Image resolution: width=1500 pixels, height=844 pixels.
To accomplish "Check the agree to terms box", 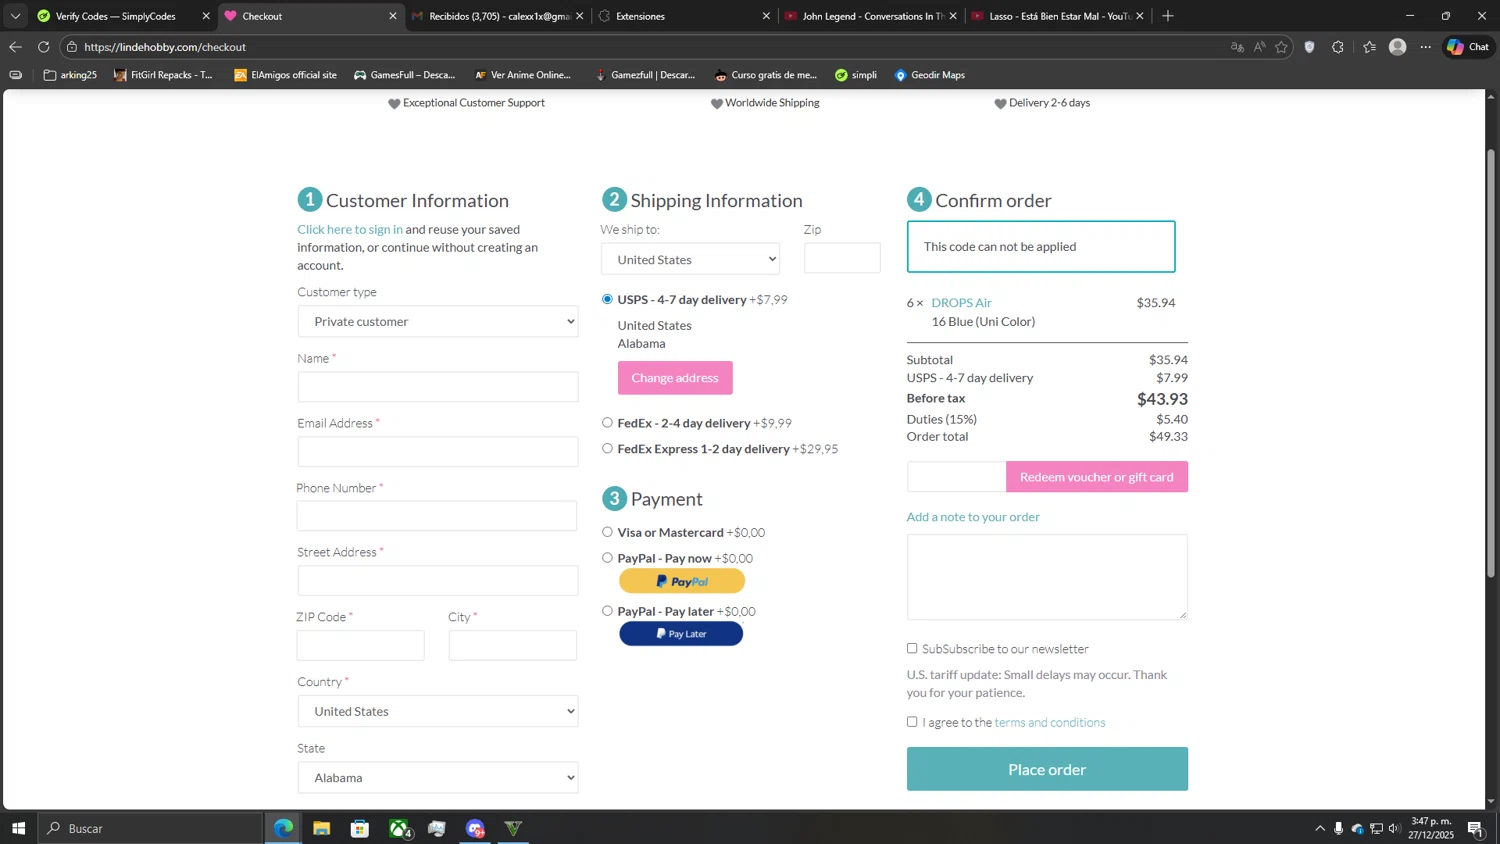I will 912,722.
